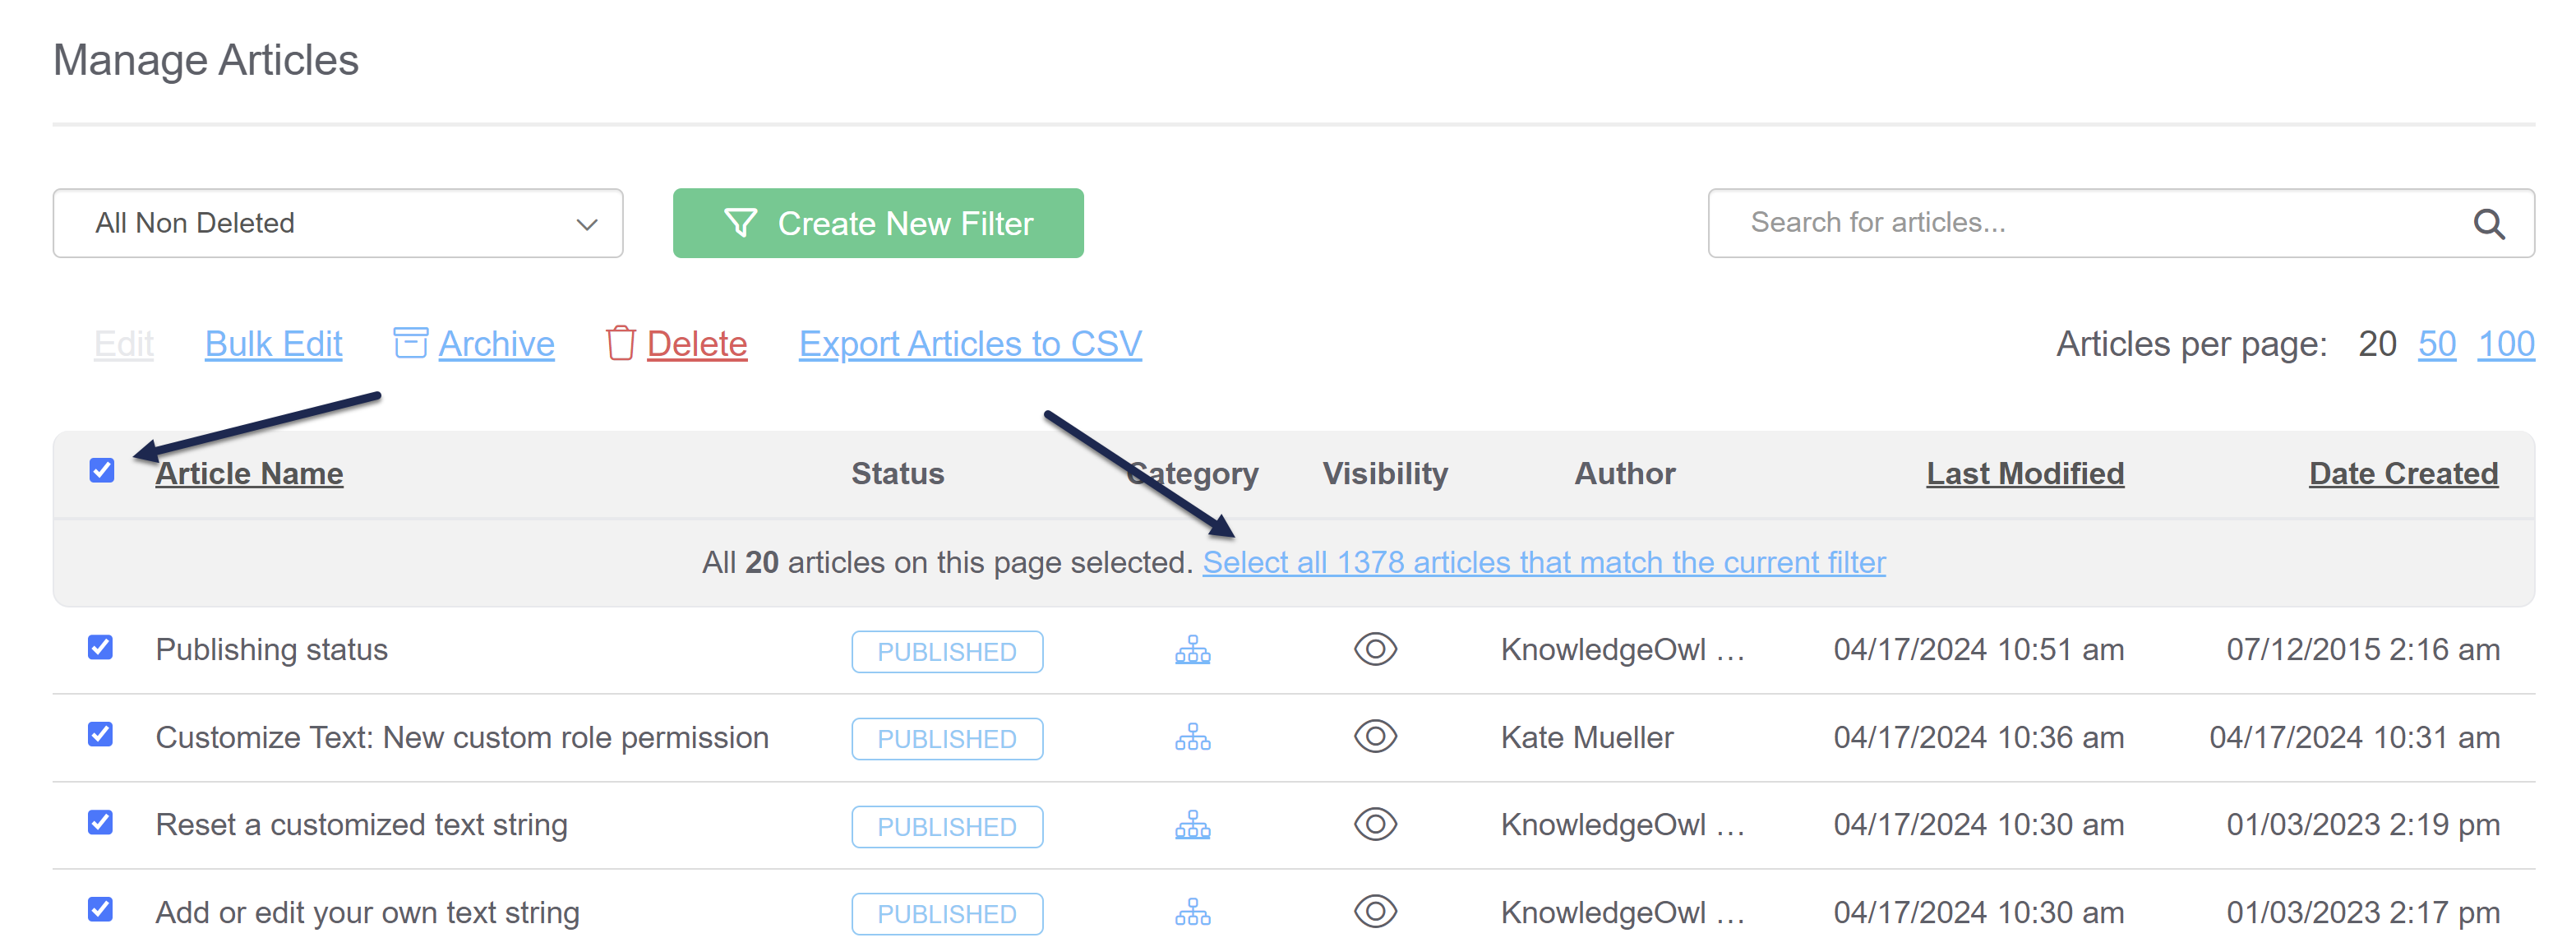The image size is (2576, 947).
Task: Select all 1378 articles matching filter
Action: click(1543, 562)
